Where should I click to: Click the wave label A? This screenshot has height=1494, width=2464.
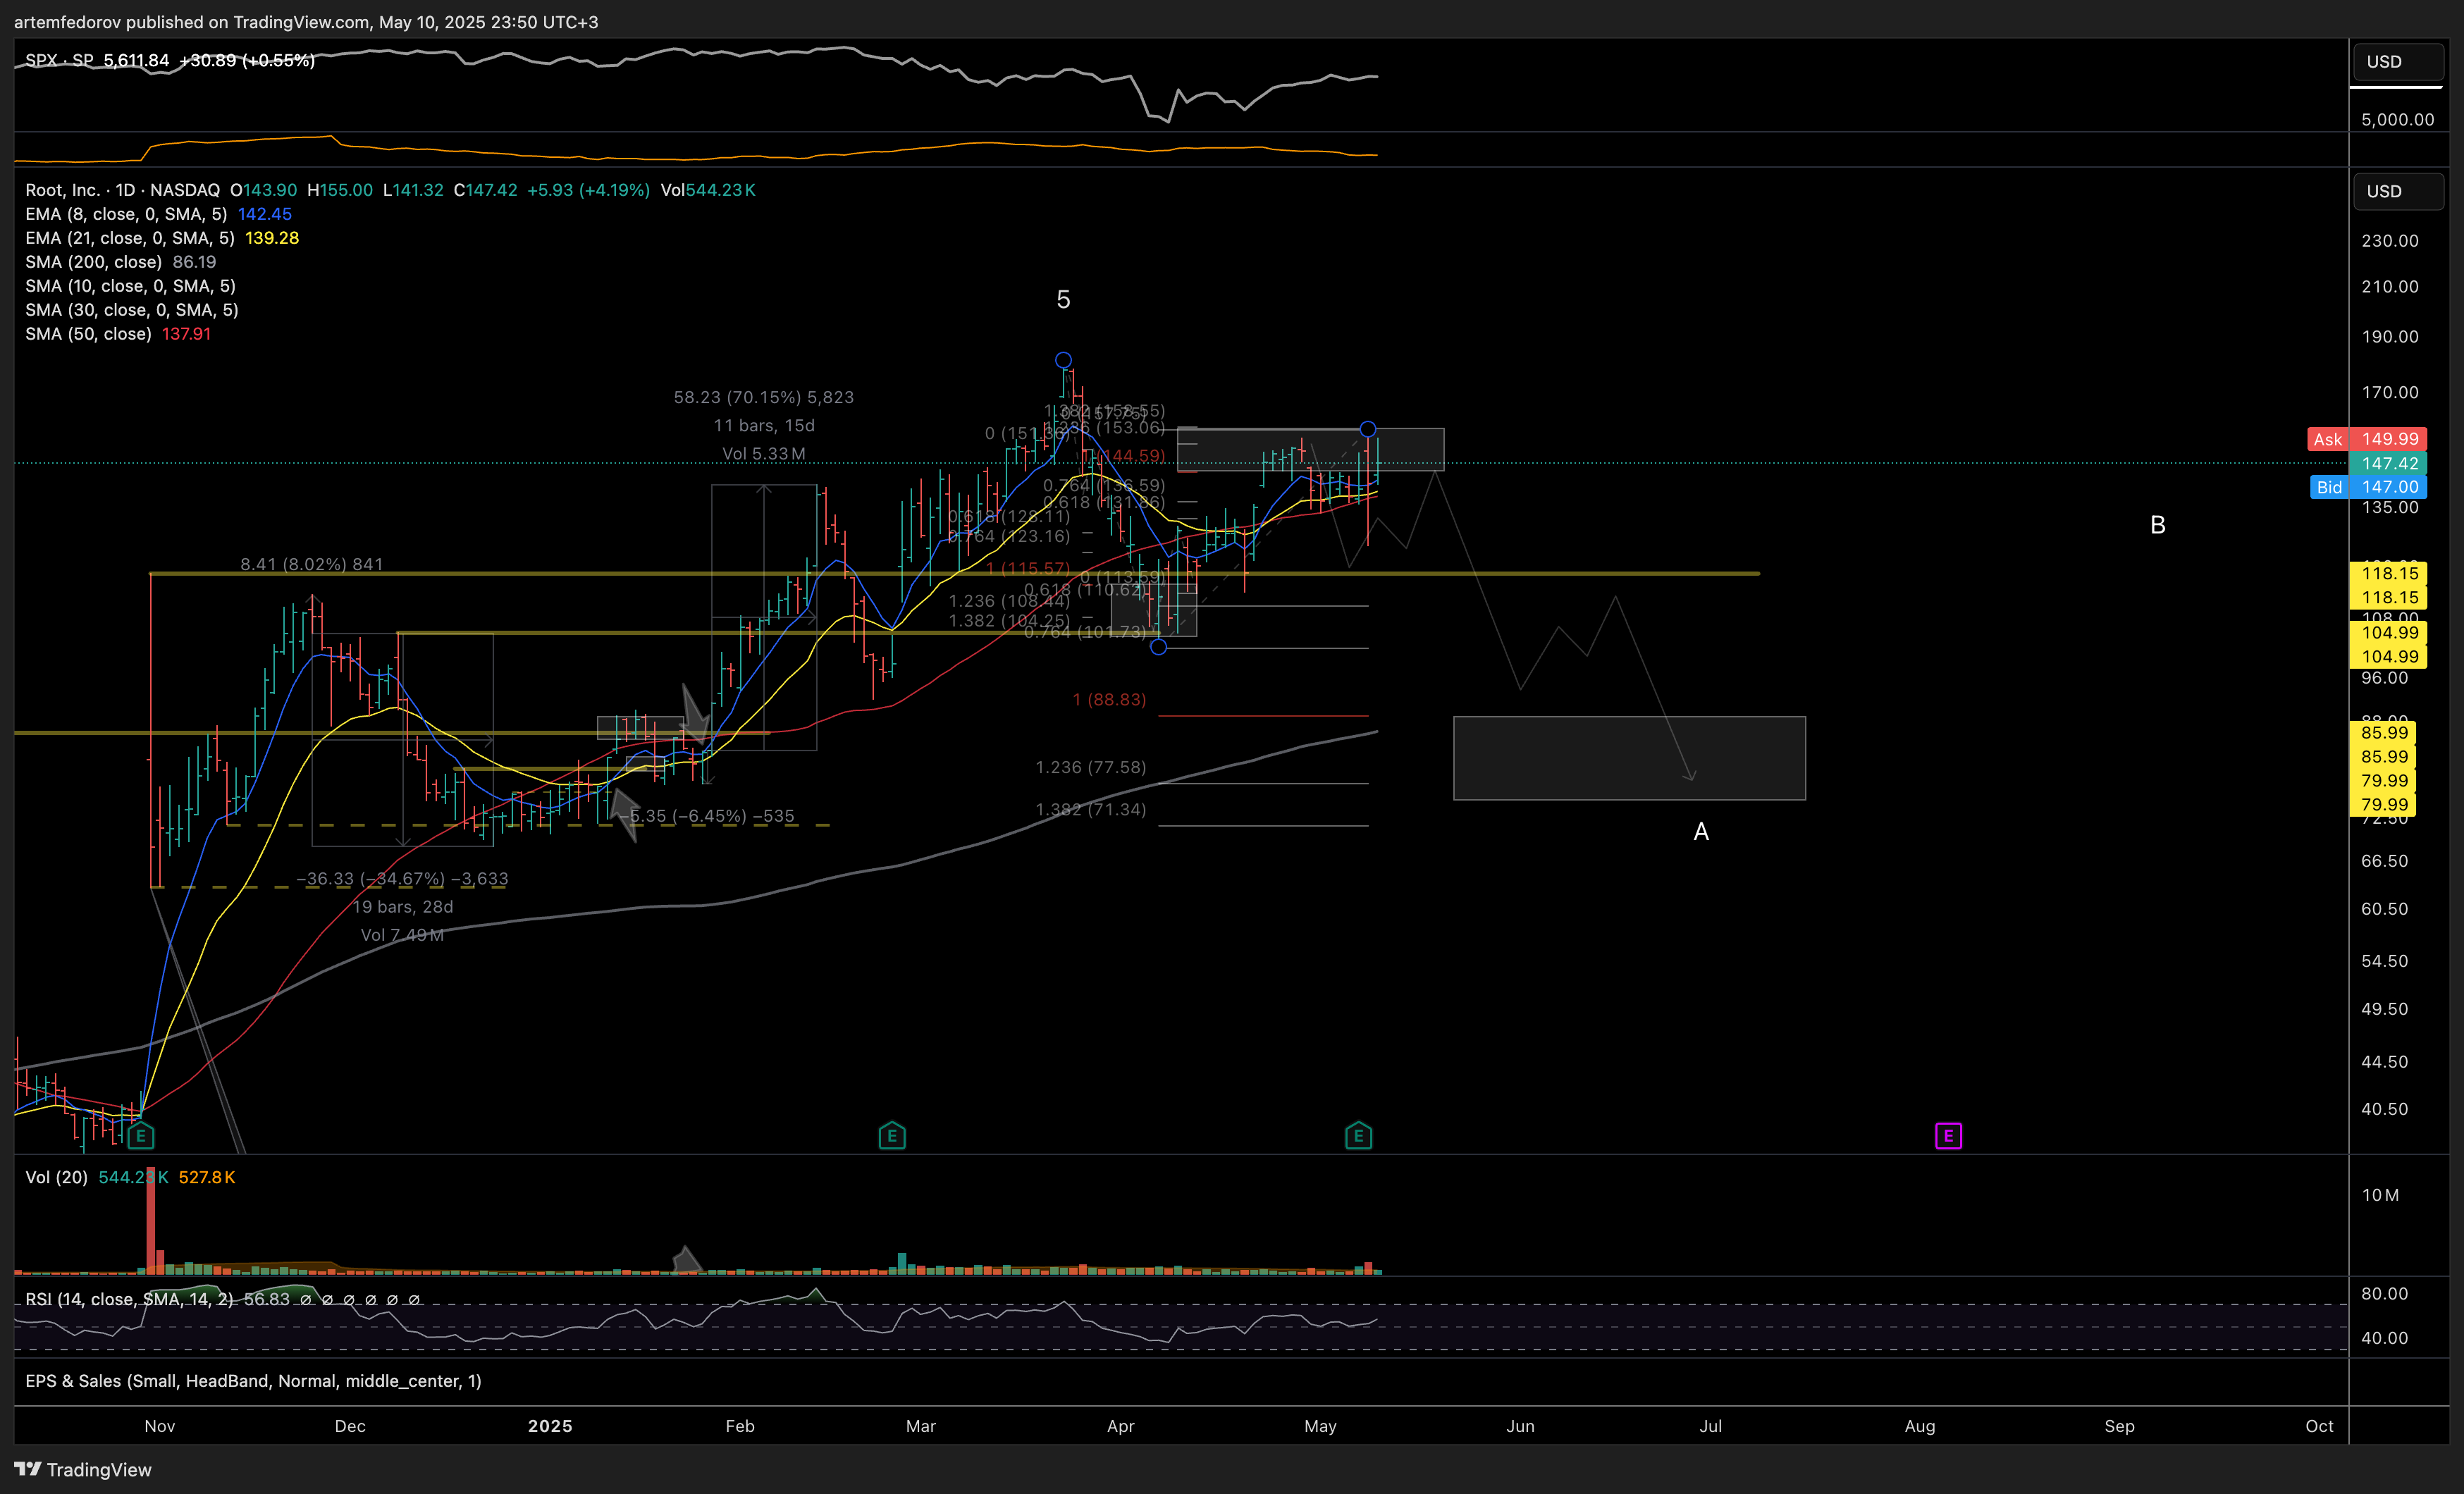coord(1700,832)
